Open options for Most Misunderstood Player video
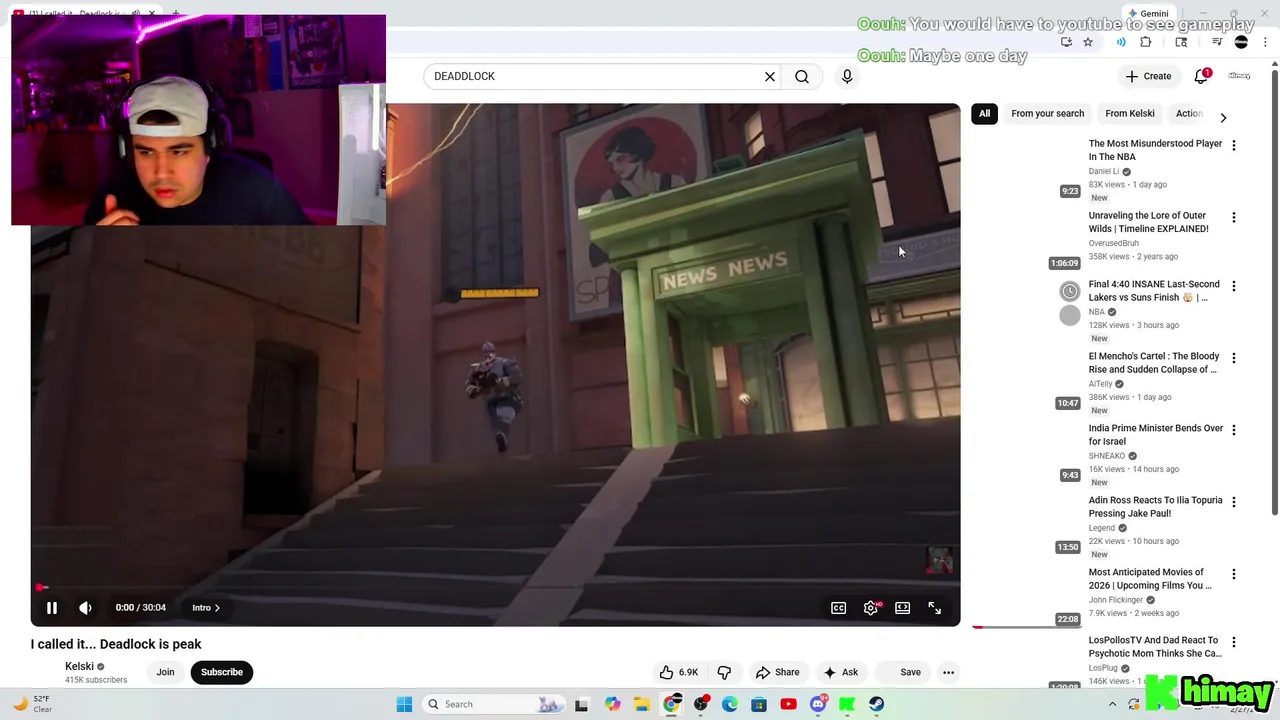This screenshot has height=720, width=1280. pos(1234,145)
